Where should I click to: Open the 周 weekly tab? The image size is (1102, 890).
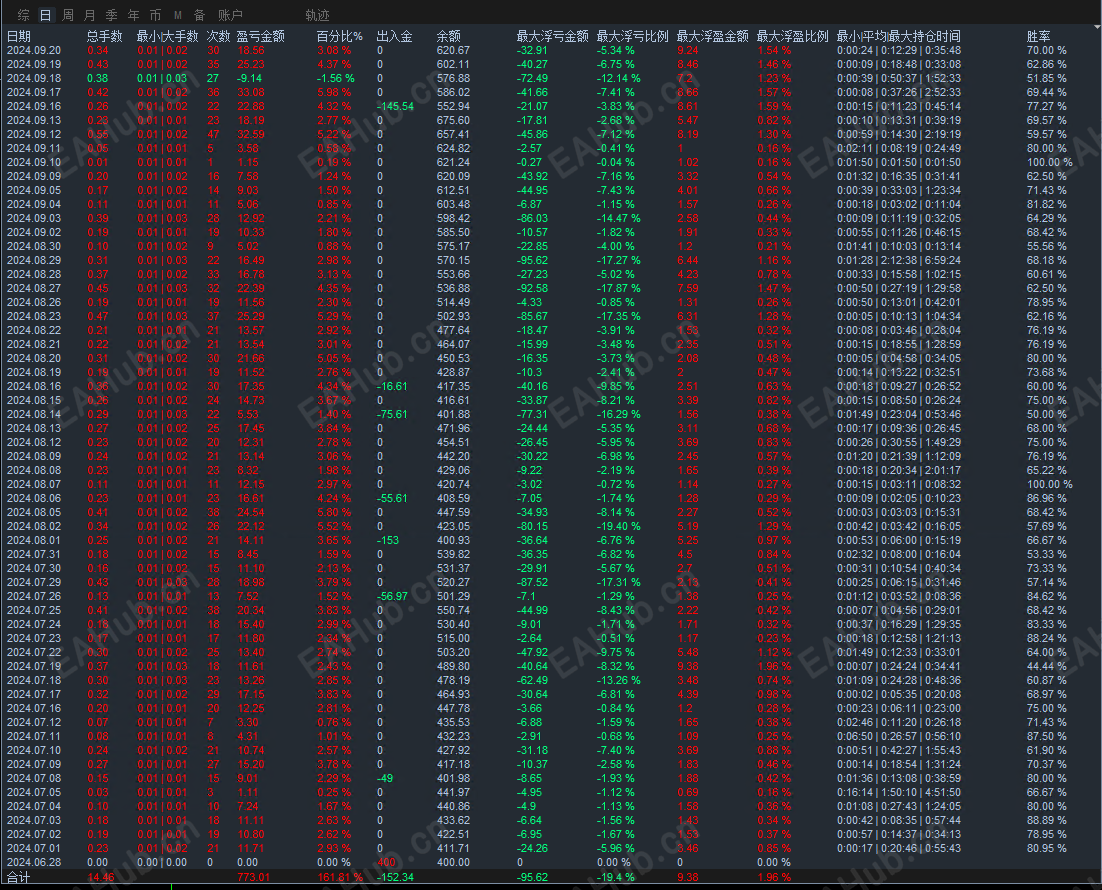pyautogui.click(x=67, y=15)
